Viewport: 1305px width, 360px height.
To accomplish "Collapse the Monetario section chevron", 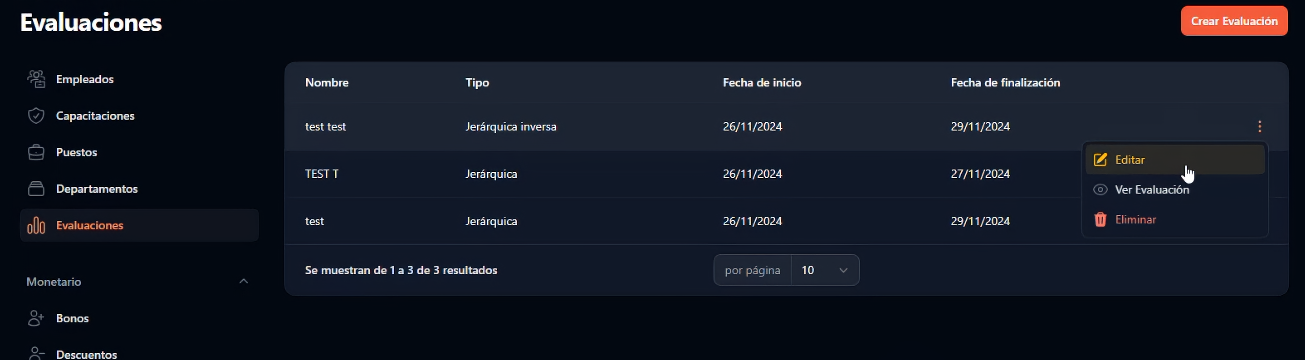I will tap(244, 282).
